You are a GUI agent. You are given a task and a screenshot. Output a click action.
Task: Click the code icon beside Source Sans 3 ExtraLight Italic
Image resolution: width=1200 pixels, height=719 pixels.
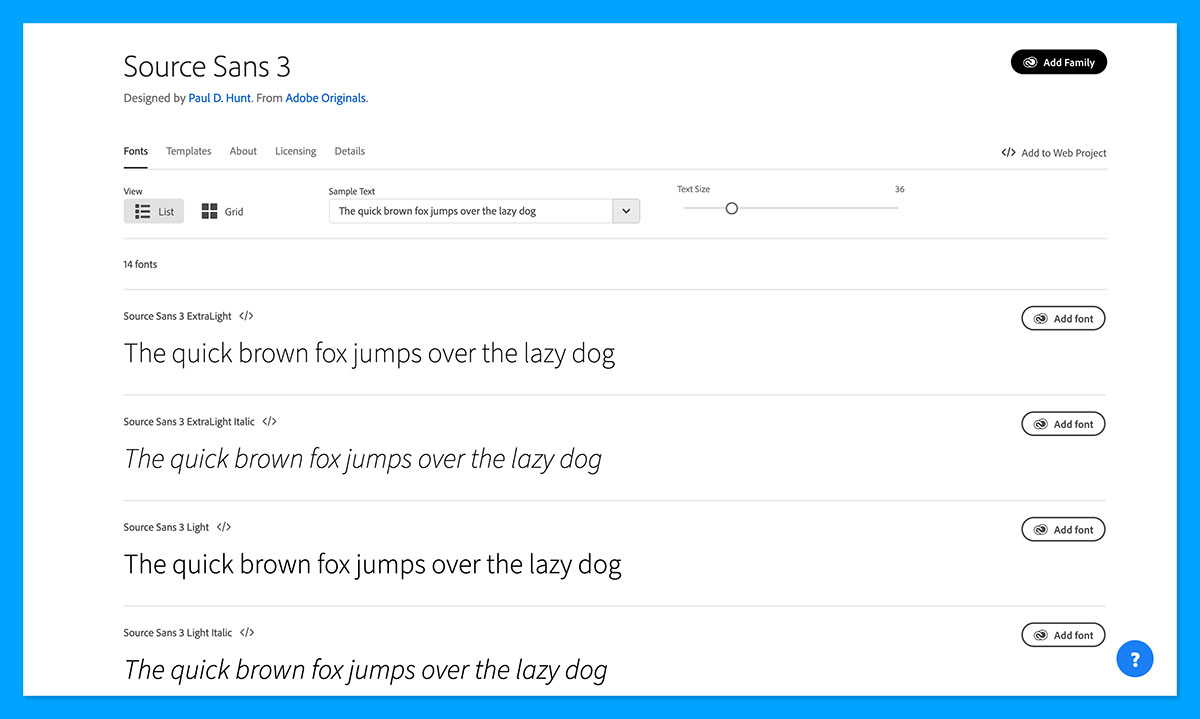click(269, 421)
